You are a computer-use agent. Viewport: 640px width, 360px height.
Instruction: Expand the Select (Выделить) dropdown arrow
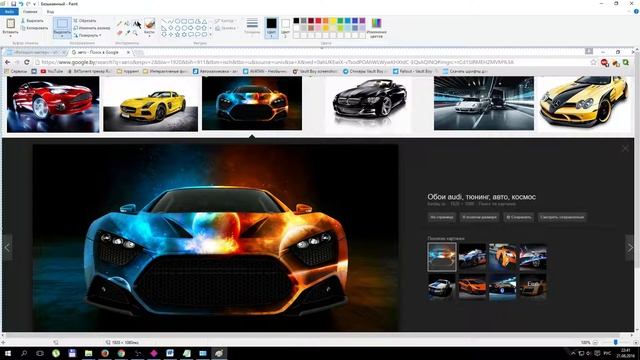point(62,36)
